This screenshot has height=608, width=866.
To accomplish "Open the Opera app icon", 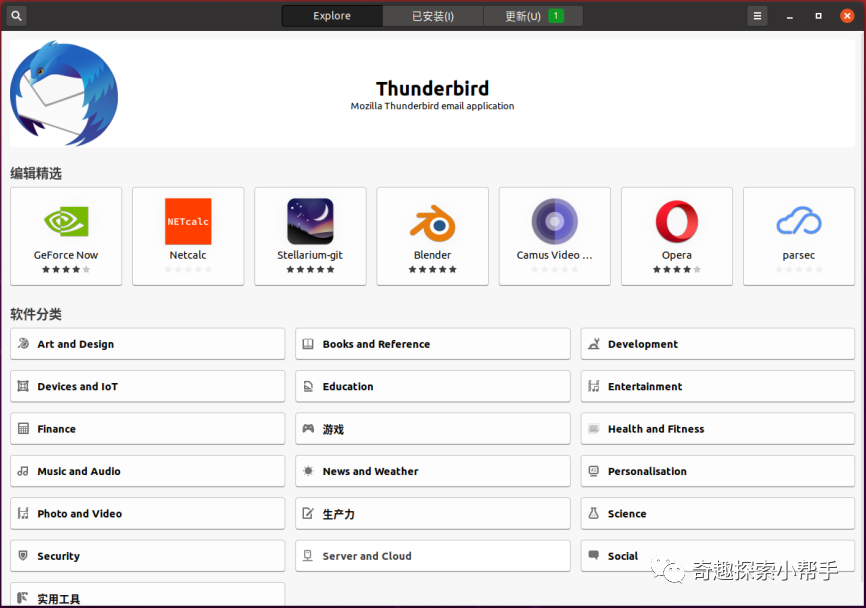I will (677, 221).
